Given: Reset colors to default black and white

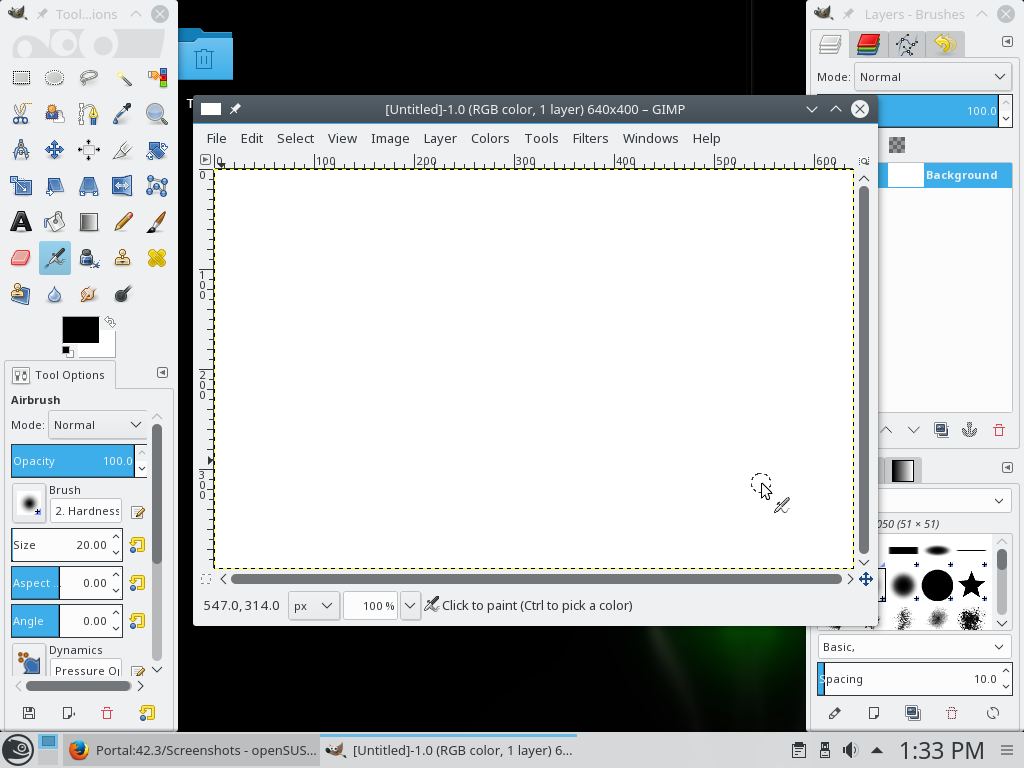Looking at the screenshot, I should (67, 351).
